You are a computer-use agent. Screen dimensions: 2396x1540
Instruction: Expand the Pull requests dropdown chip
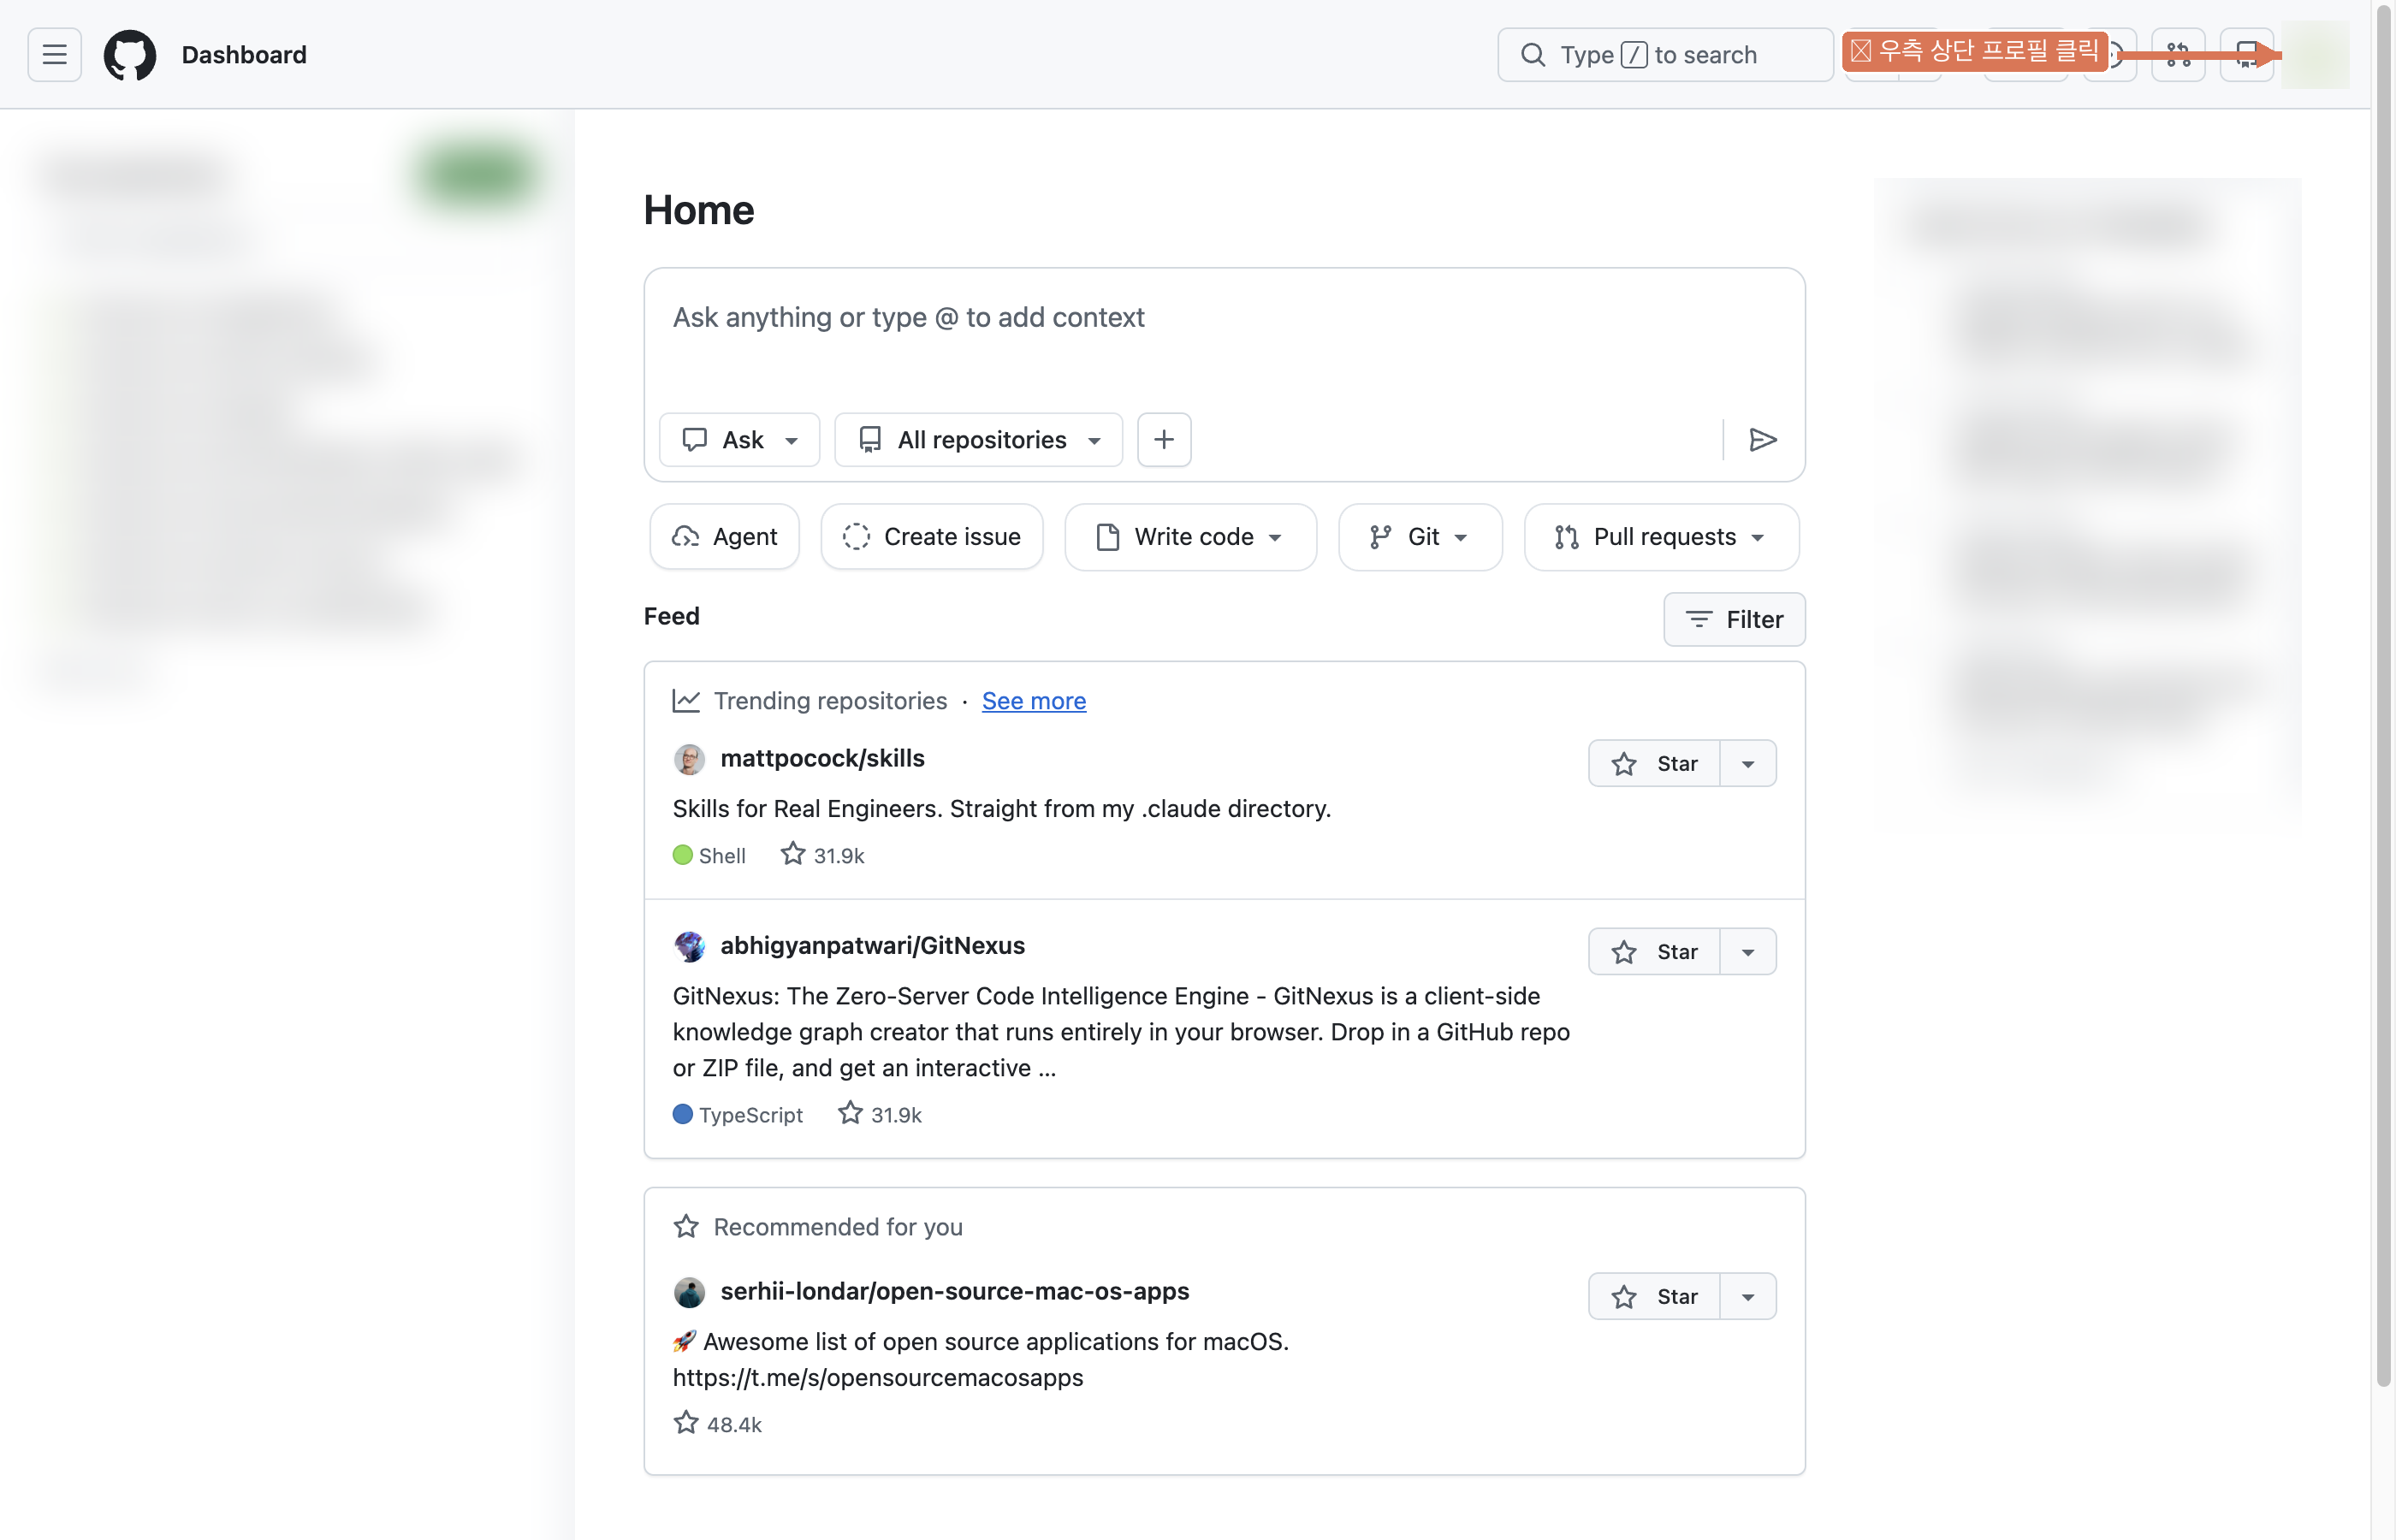[x=1662, y=537]
